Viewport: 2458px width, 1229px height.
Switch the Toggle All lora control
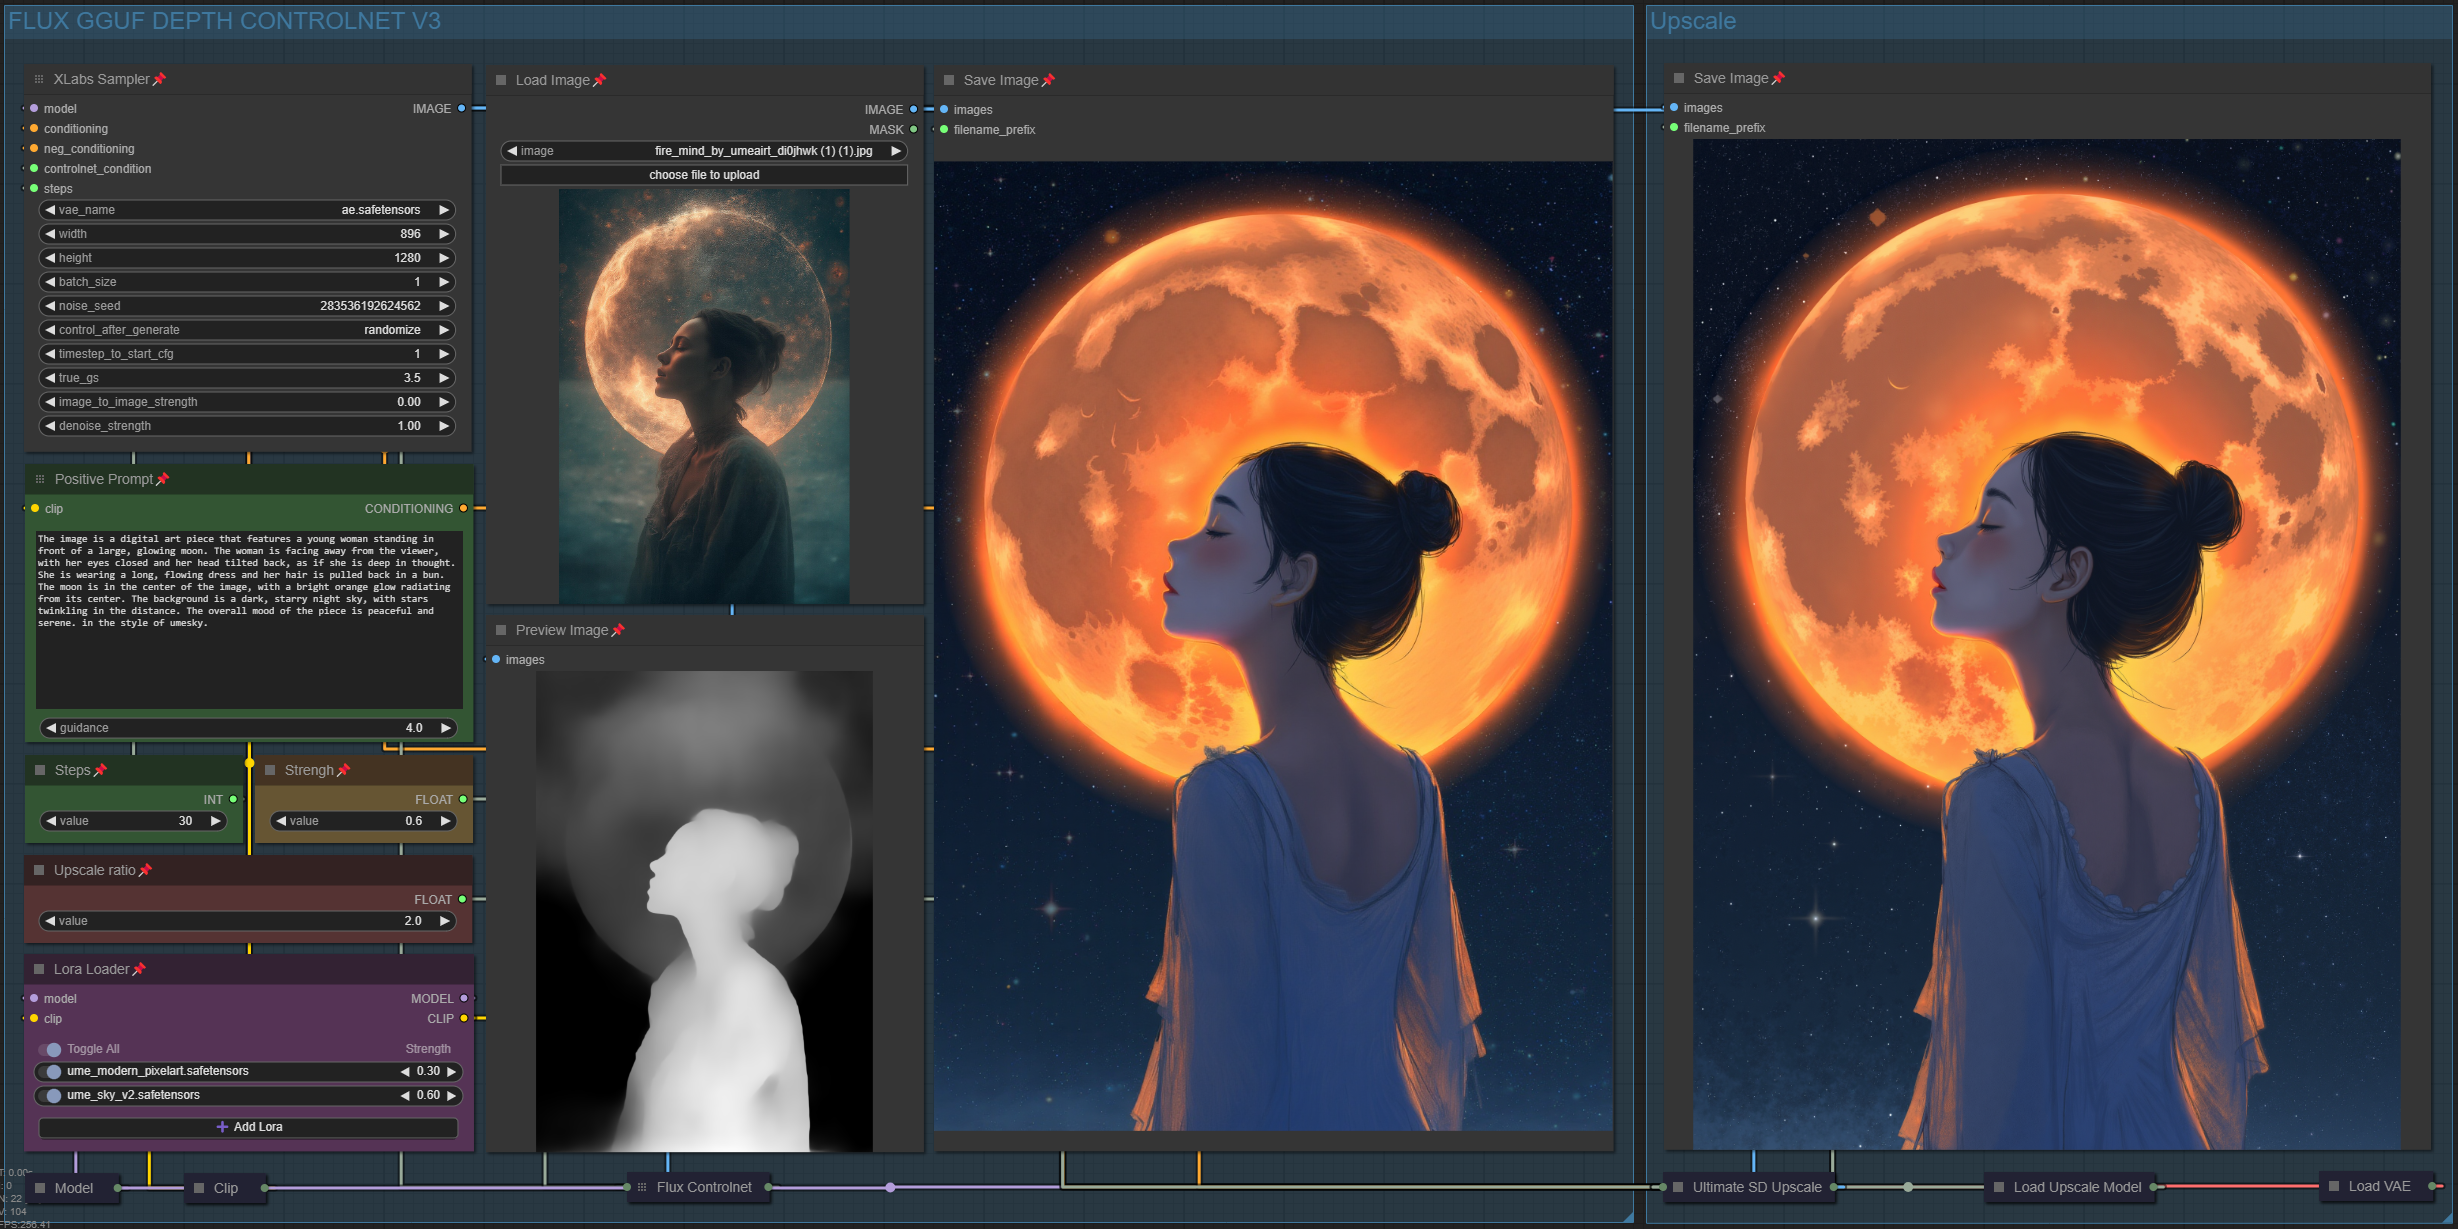coord(50,1049)
